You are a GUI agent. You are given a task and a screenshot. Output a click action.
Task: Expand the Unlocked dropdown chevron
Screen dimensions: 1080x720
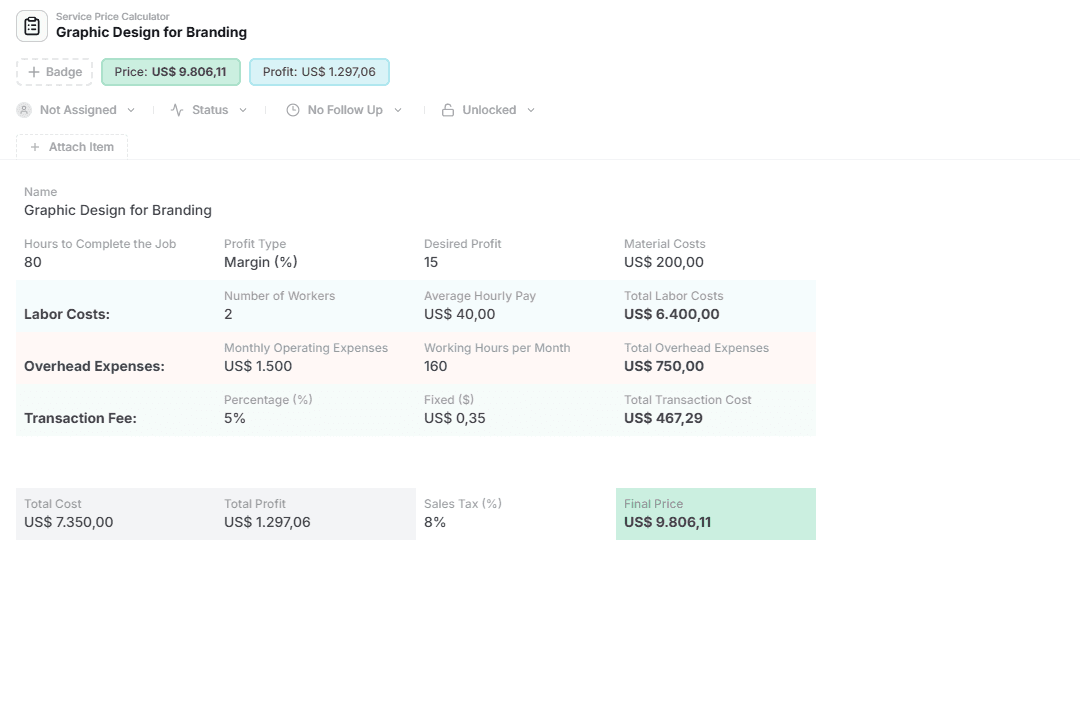[531, 110]
